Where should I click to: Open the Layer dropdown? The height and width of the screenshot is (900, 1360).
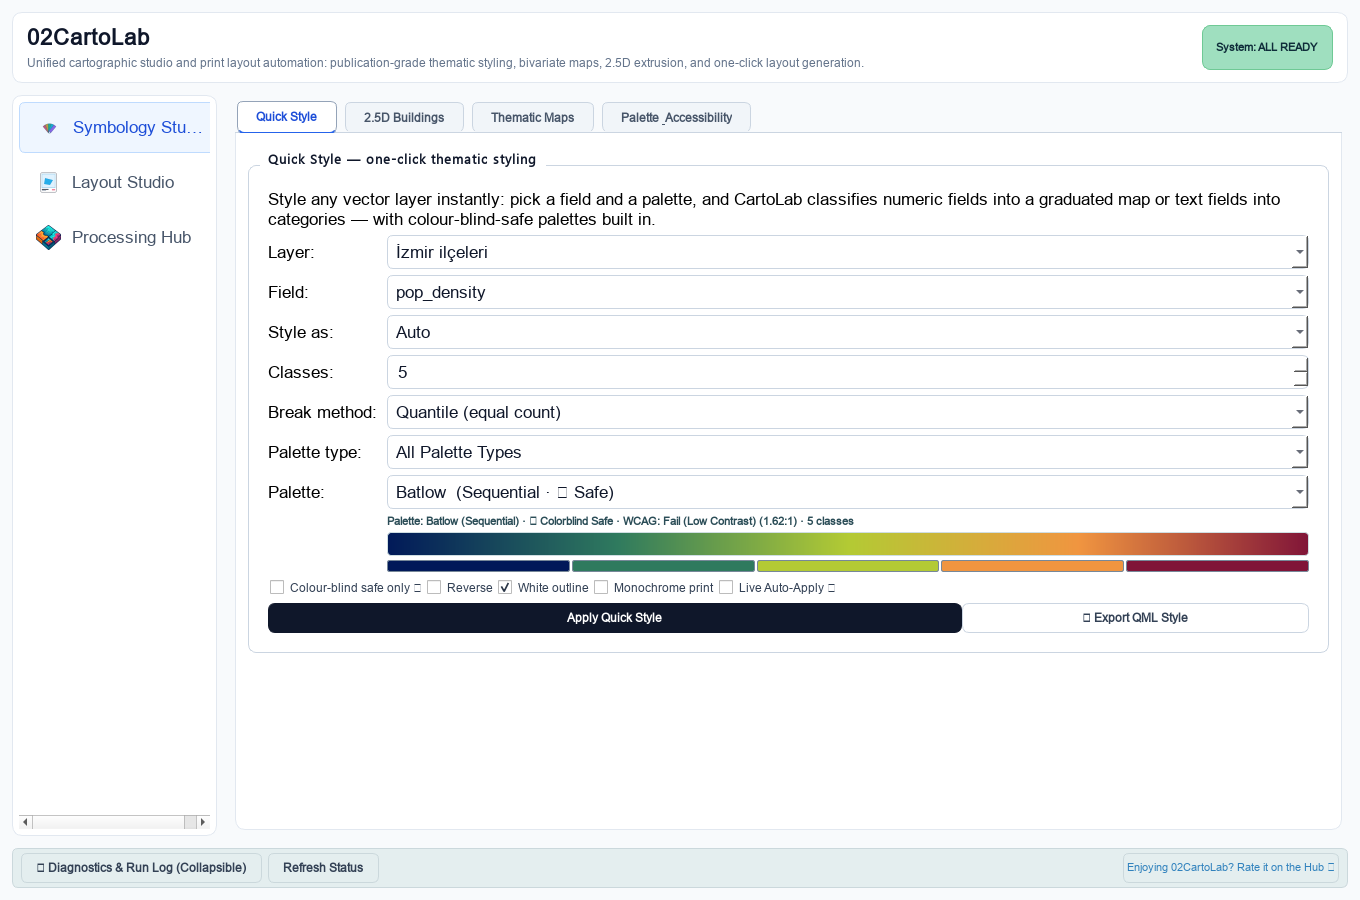847,252
